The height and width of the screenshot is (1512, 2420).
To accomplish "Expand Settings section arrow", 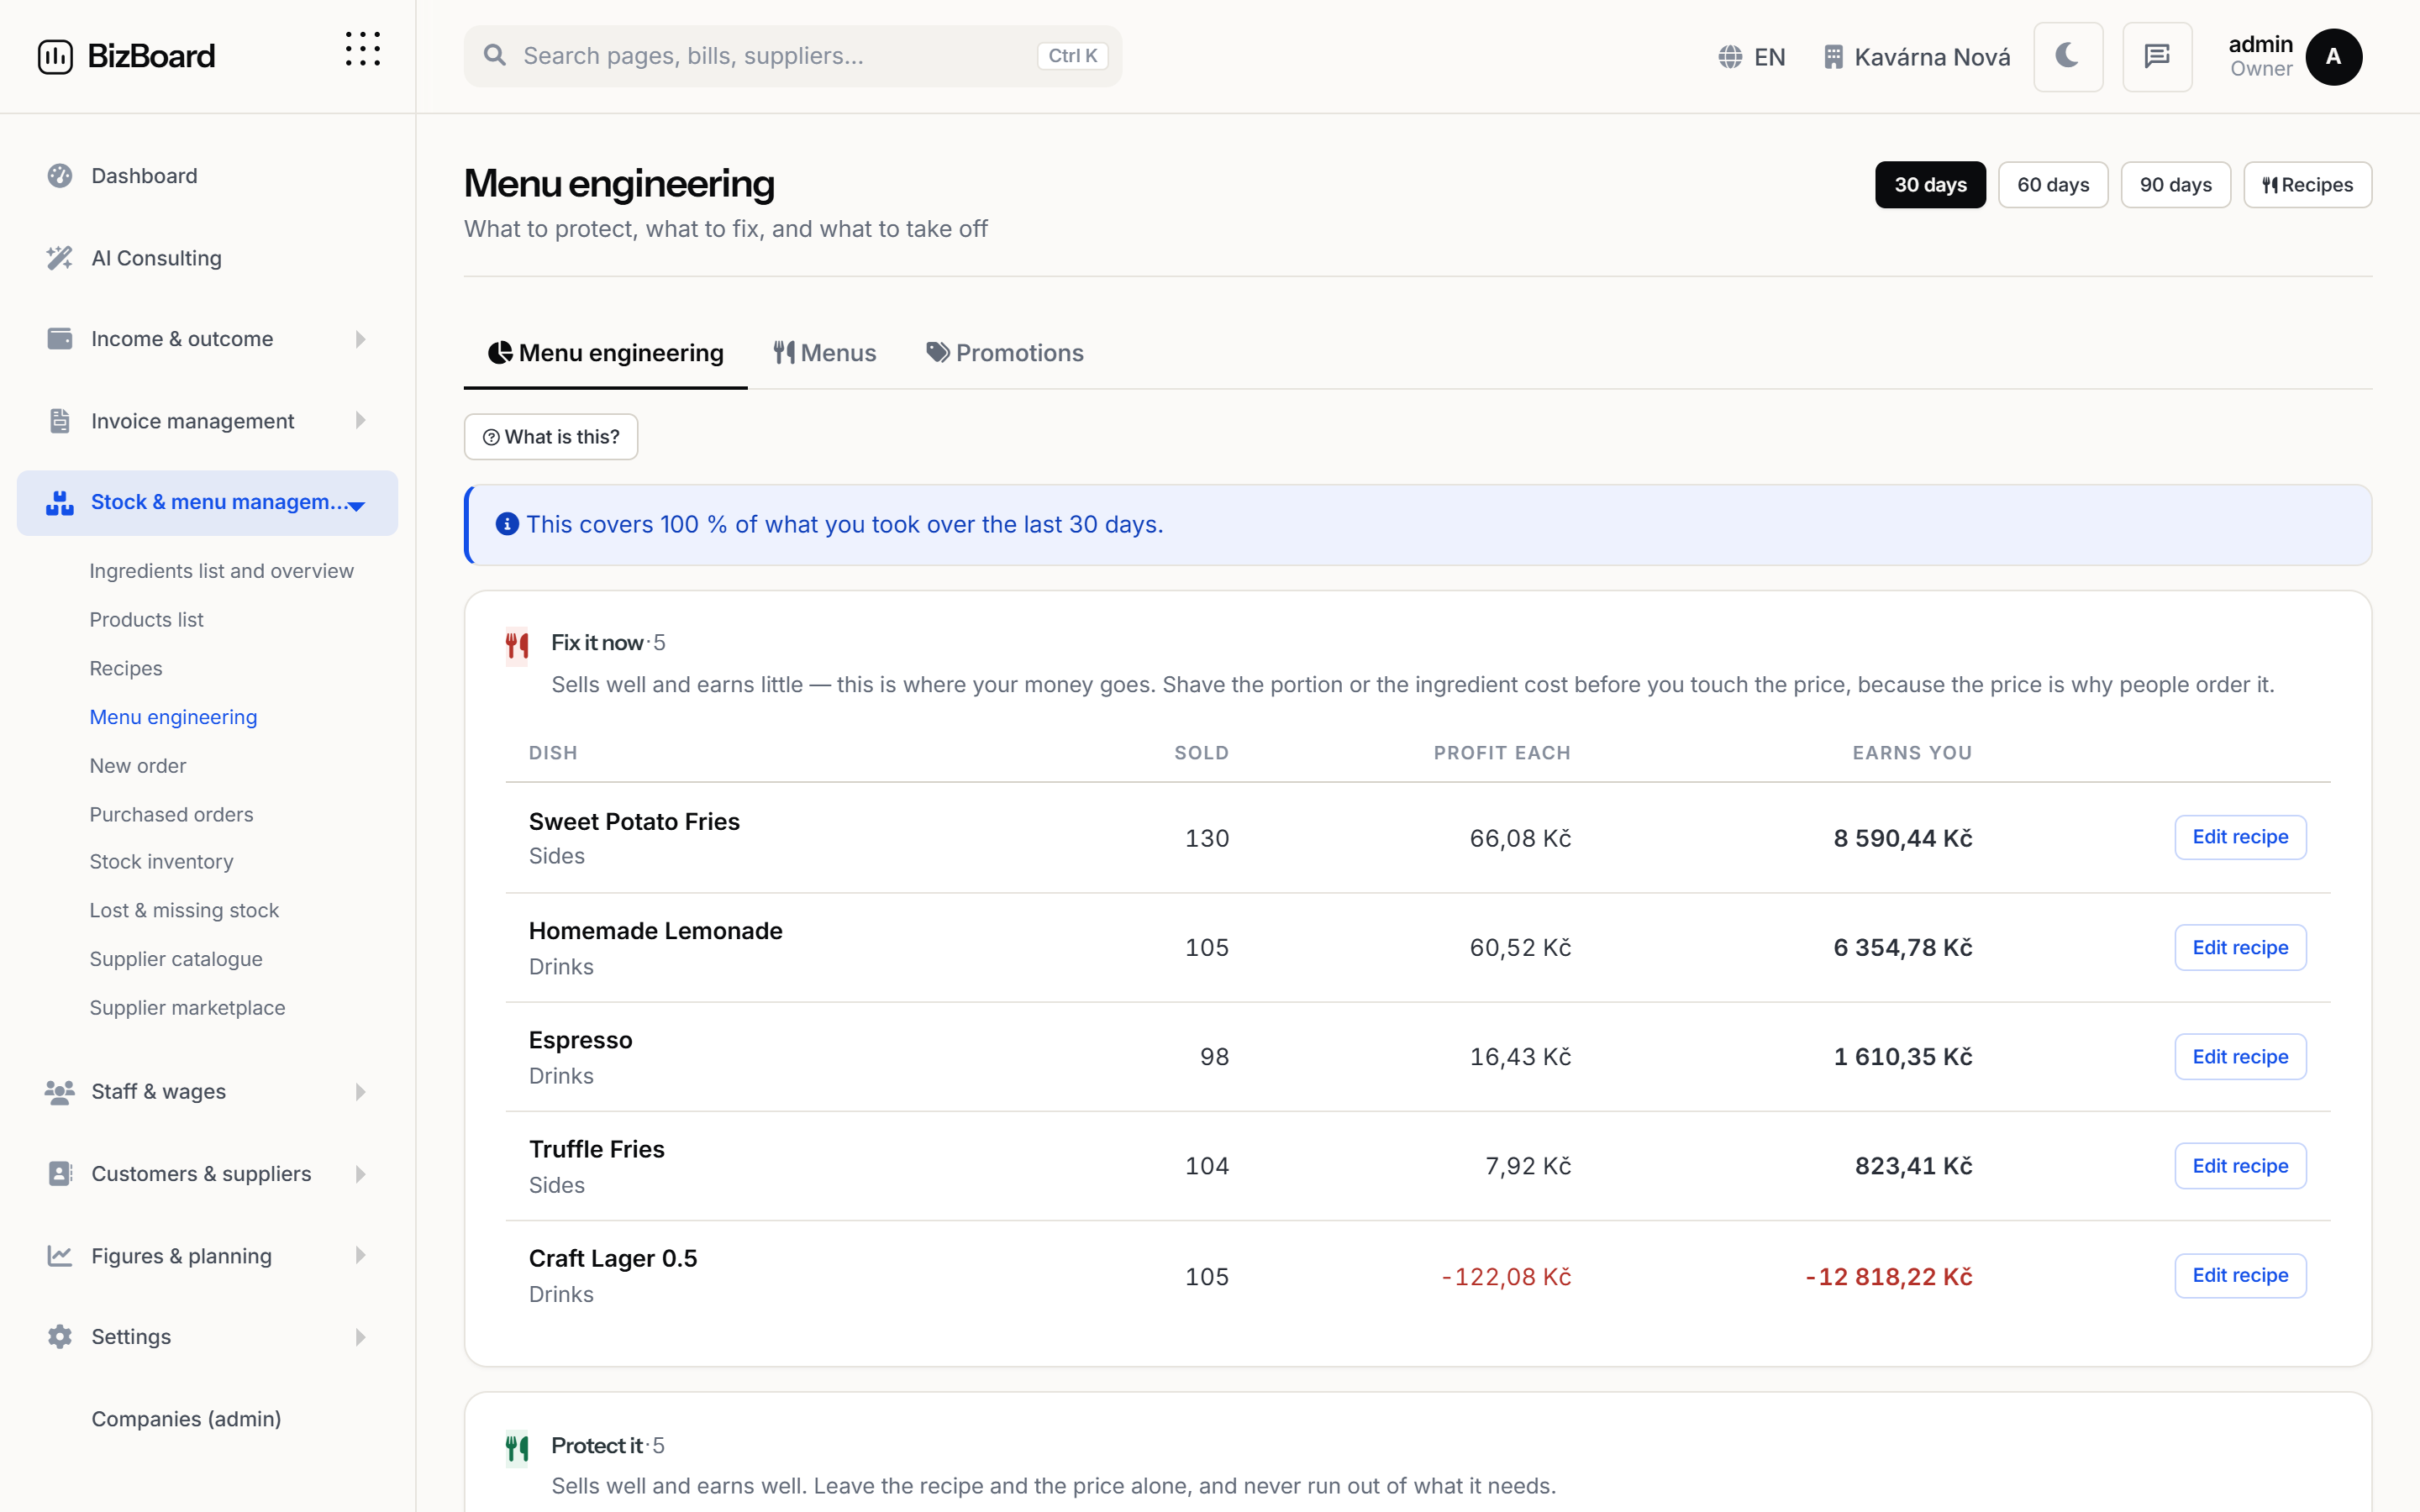I will point(360,1337).
